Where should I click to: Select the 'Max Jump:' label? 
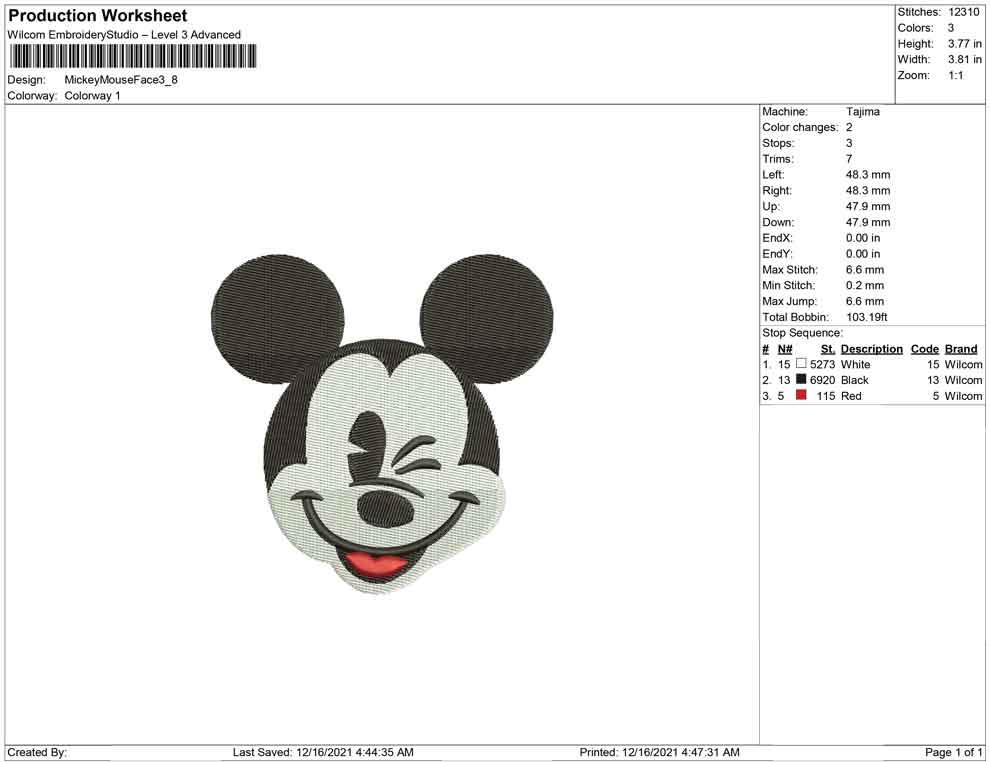[789, 301]
